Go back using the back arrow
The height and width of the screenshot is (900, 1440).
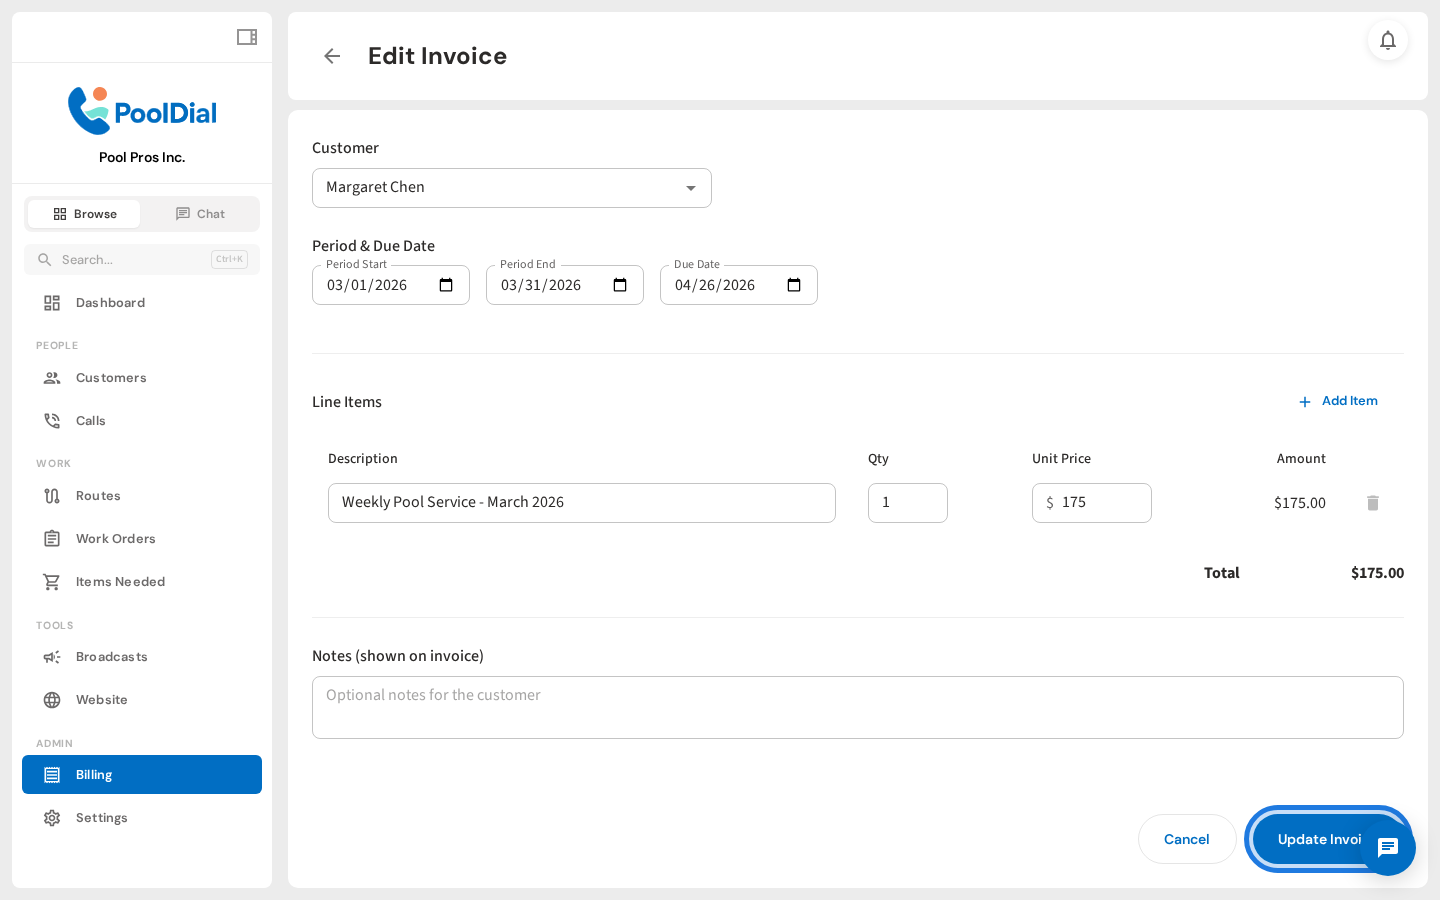click(x=331, y=56)
